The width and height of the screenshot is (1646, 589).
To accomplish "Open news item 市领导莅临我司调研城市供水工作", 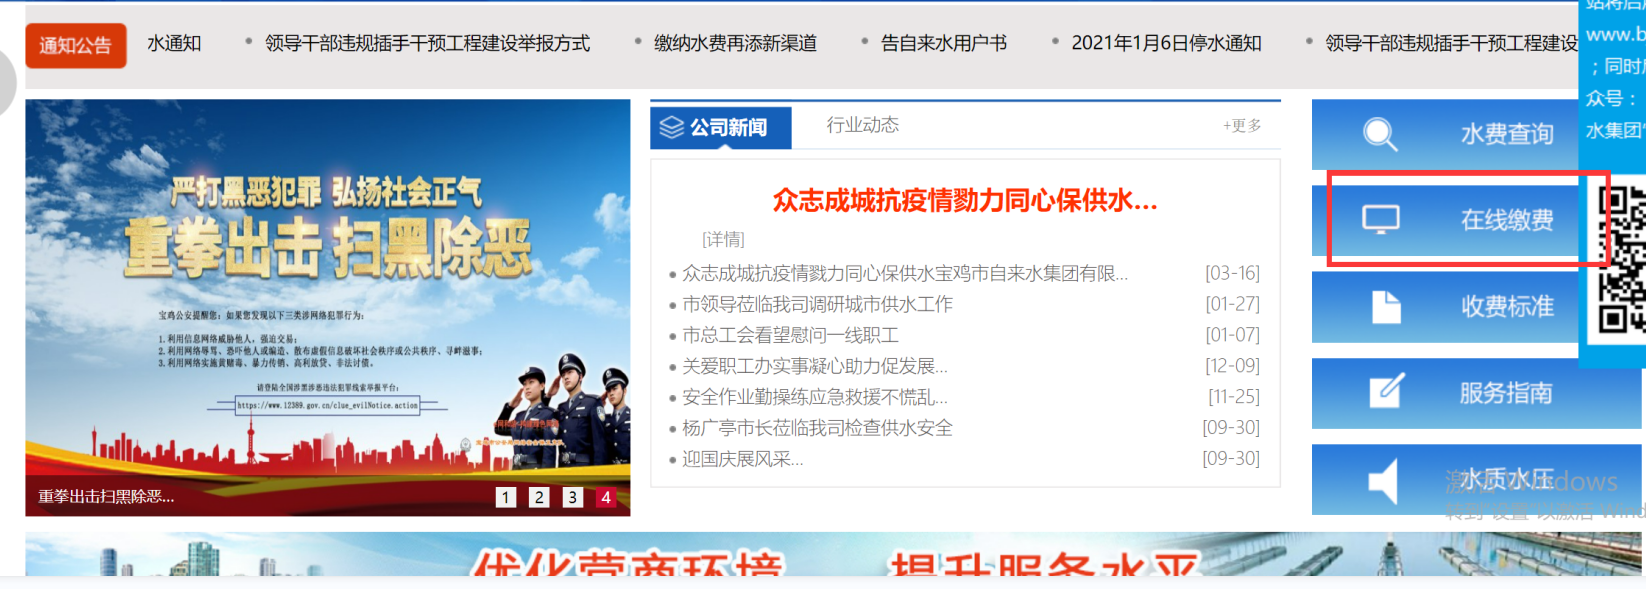I will pos(817,304).
